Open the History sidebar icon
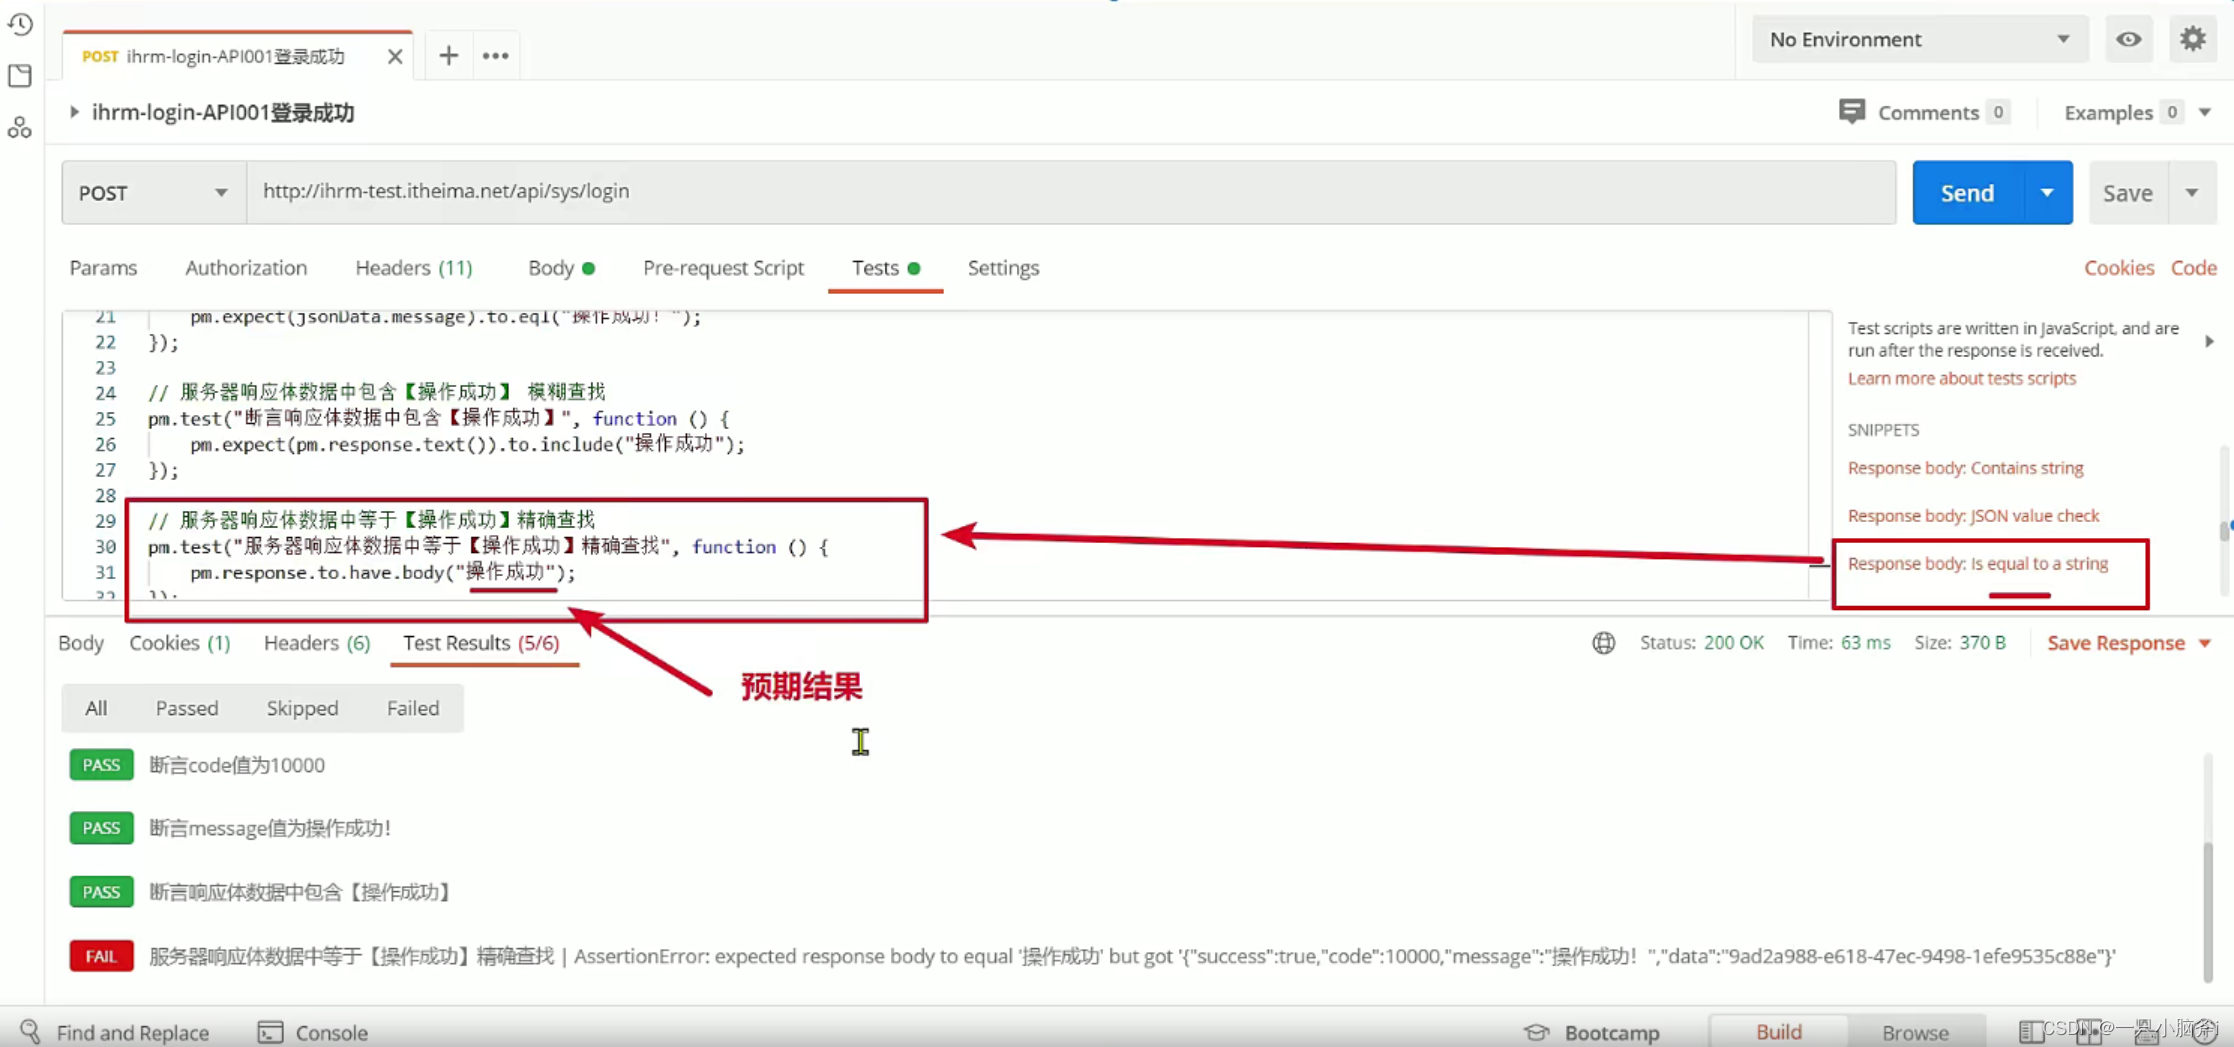This screenshot has height=1047, width=2234. pyautogui.click(x=20, y=23)
